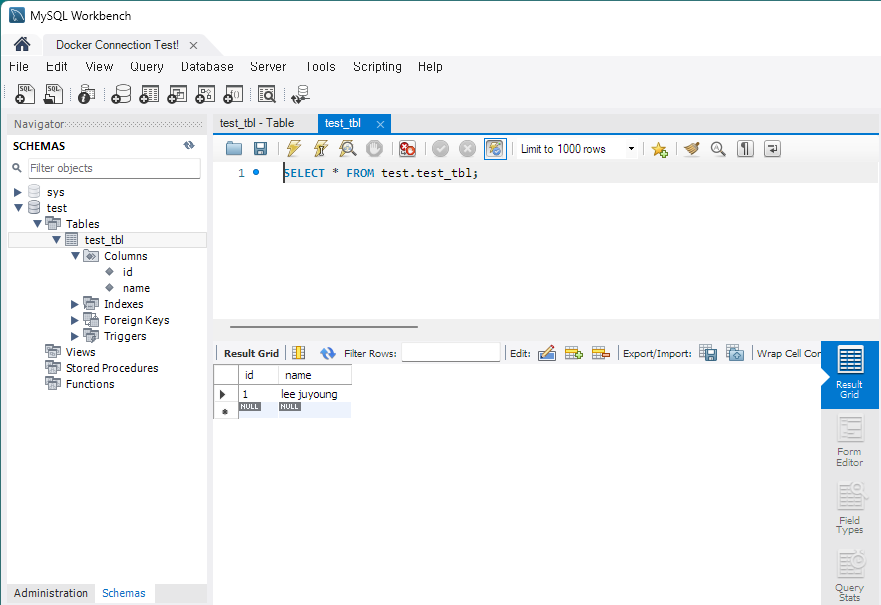Focus the Filter objects search field
881x605 pixels.
(115, 168)
